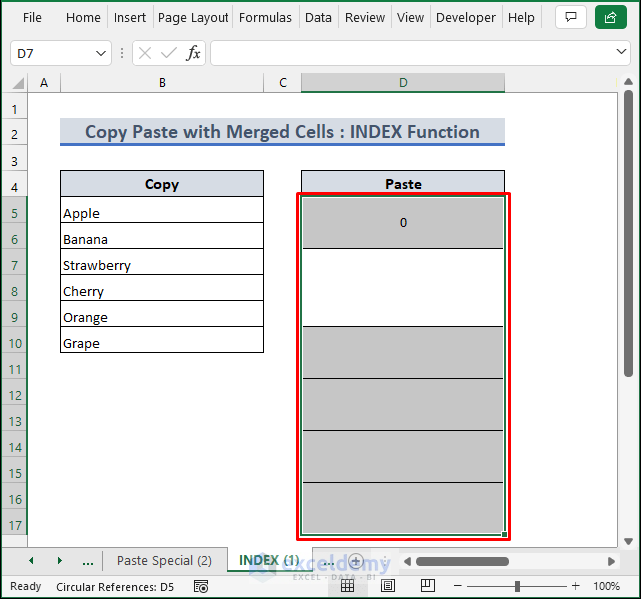Switch to Page Break Preview
The height and width of the screenshot is (599, 641).
(427, 586)
